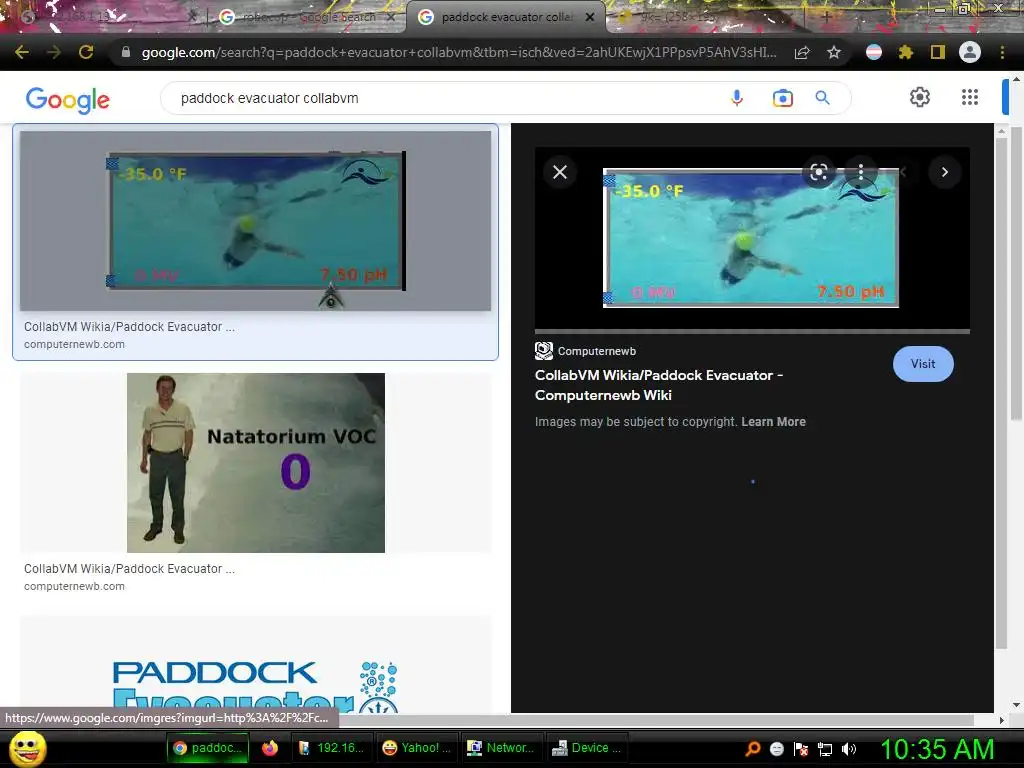Screen dimensions: 1024x768
Task: Open the Extensions puzzle piece icon
Action: (906, 52)
